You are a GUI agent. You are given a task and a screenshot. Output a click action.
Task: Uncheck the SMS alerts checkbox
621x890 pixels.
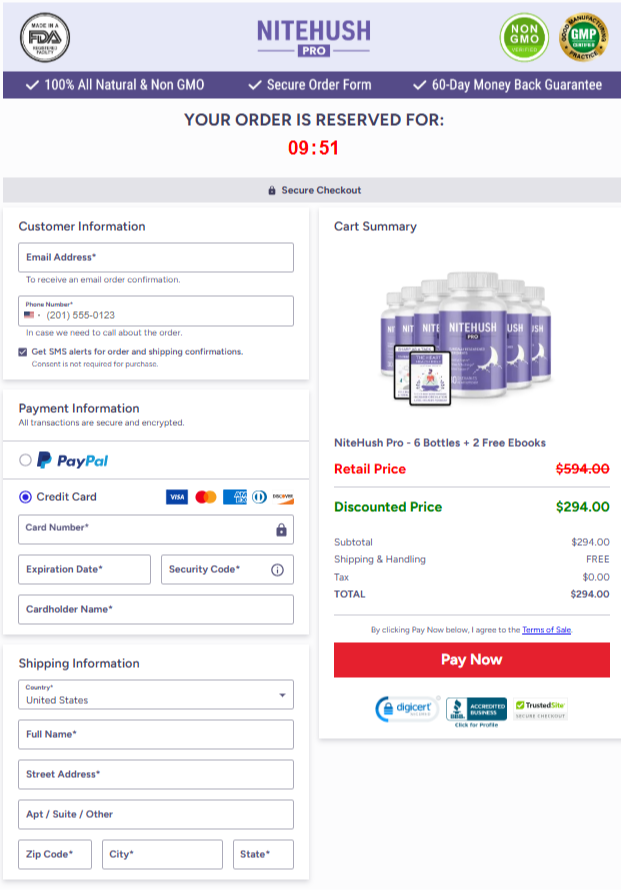[23, 352]
